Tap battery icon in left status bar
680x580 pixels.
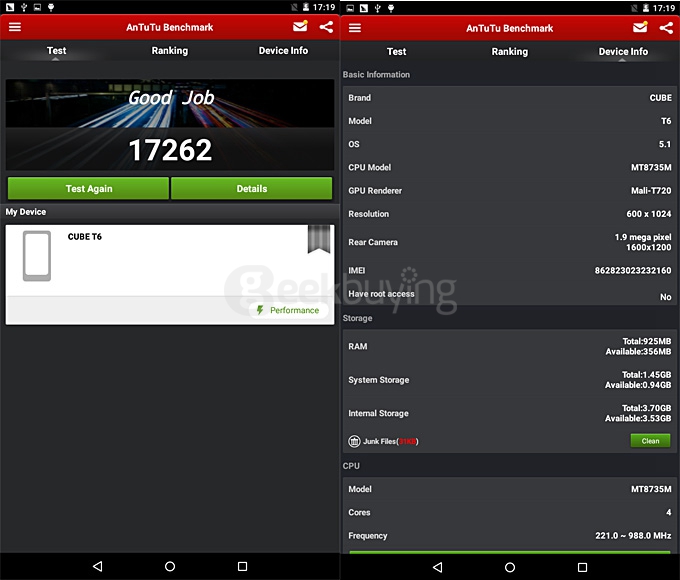point(306,7)
